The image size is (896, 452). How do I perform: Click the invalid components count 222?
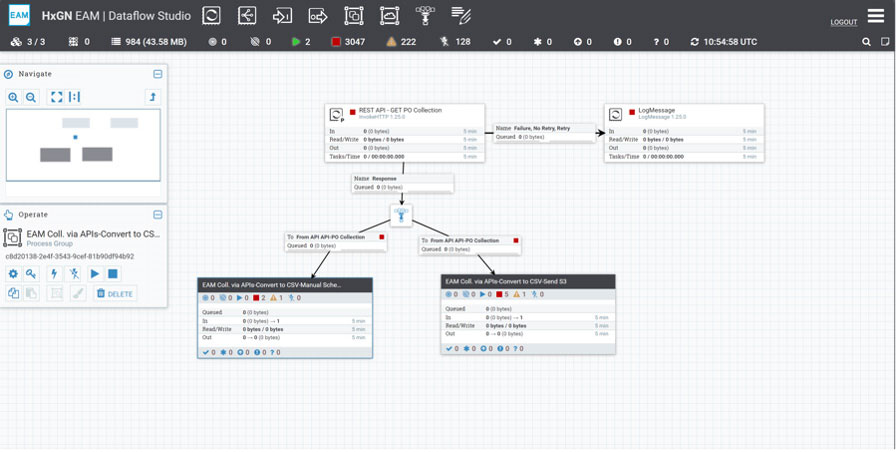[x=401, y=42]
